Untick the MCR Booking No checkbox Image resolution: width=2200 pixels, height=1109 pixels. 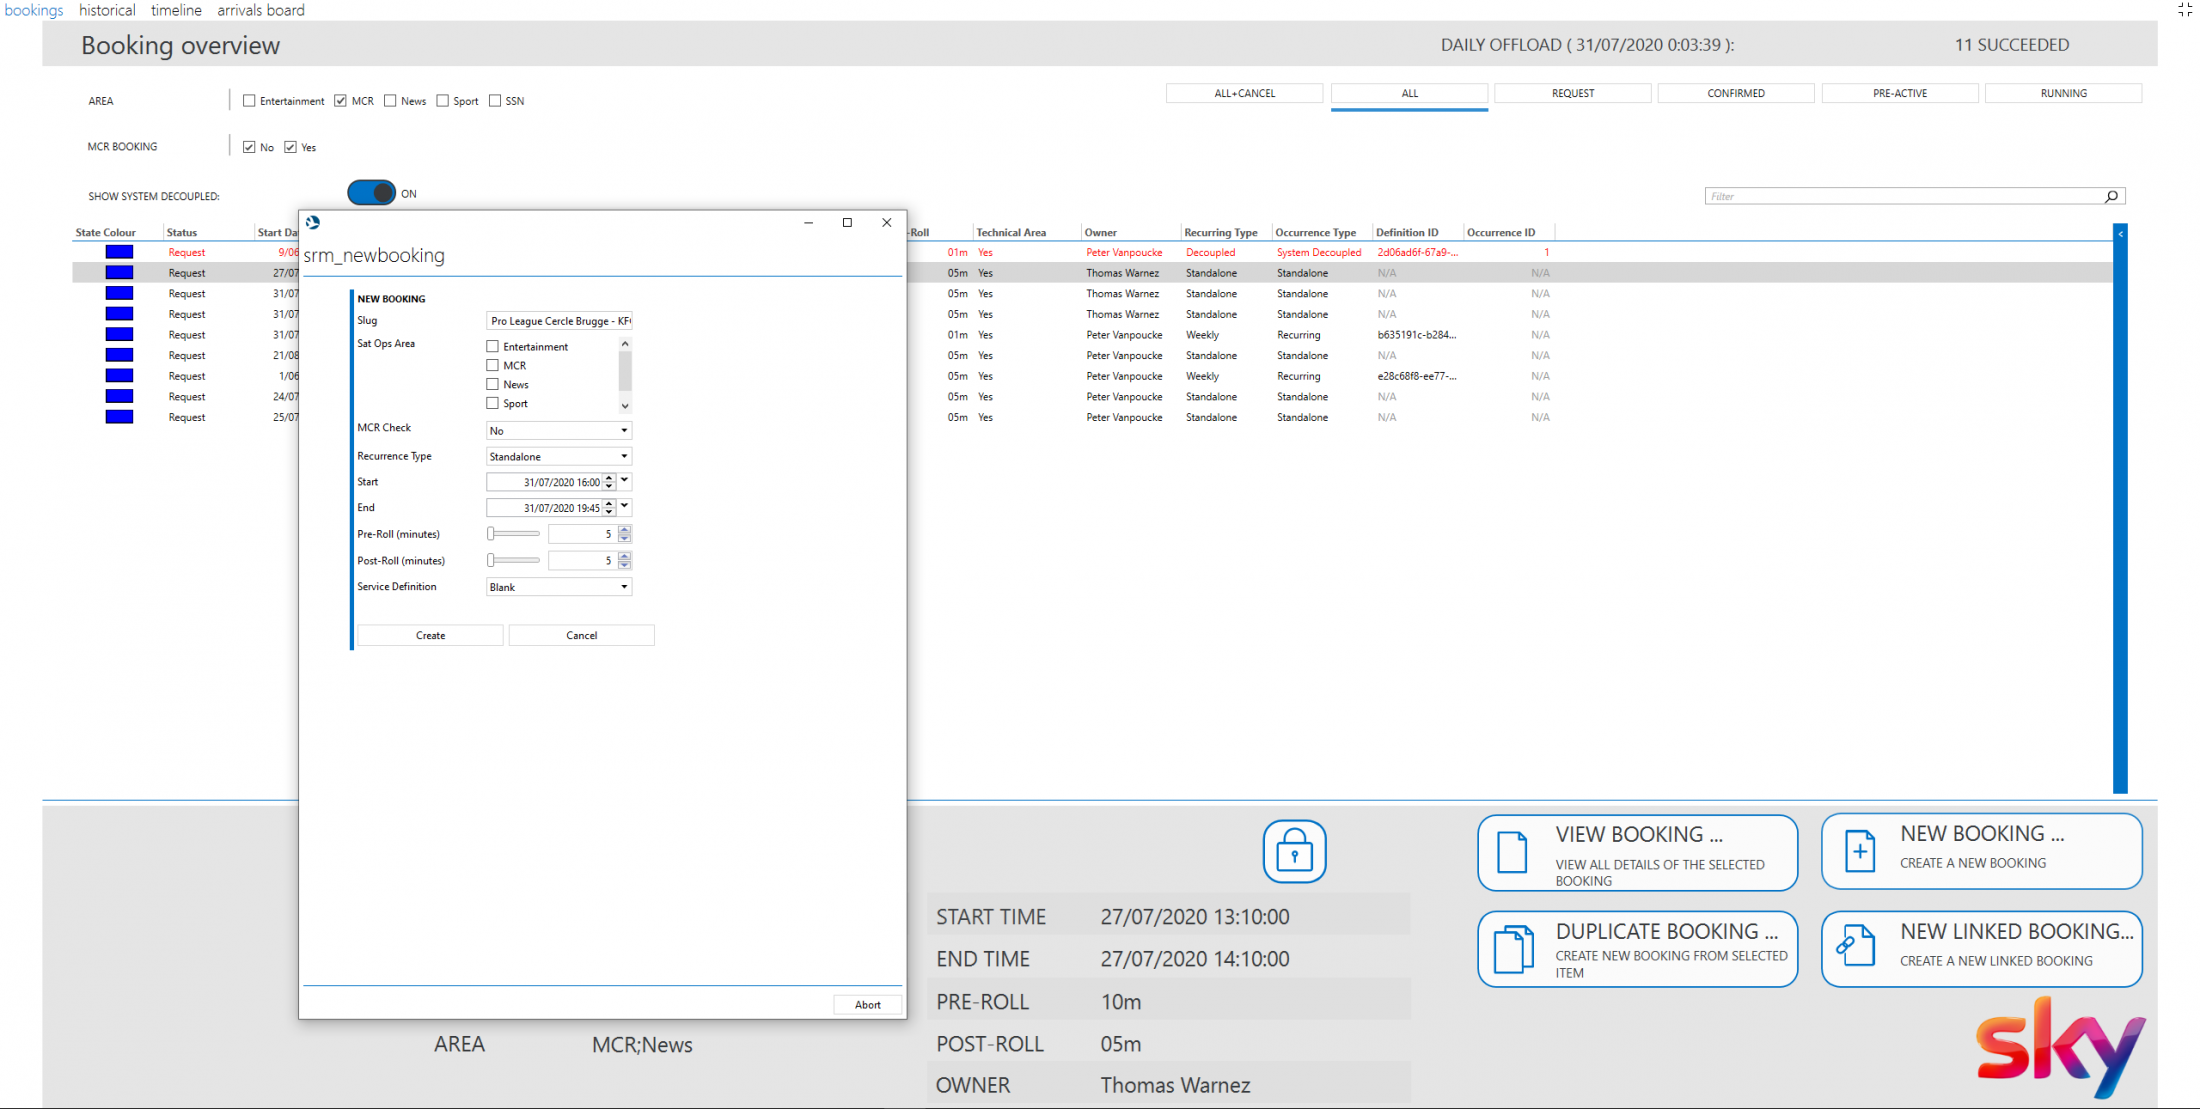(249, 147)
